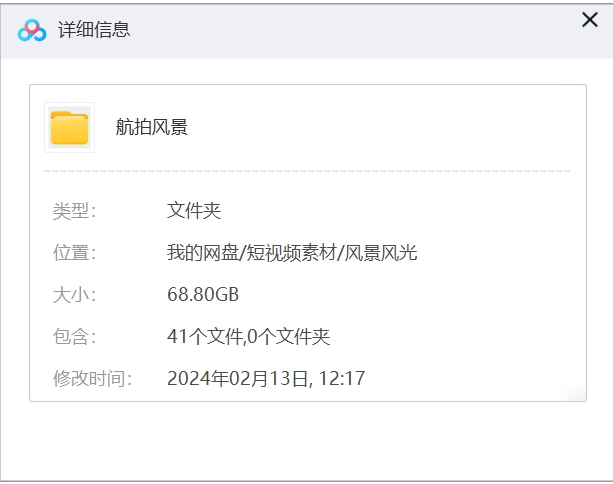Select the folder name 航拍风景
Image resolution: width=613 pixels, height=484 pixels.
pyautogui.click(x=152, y=127)
